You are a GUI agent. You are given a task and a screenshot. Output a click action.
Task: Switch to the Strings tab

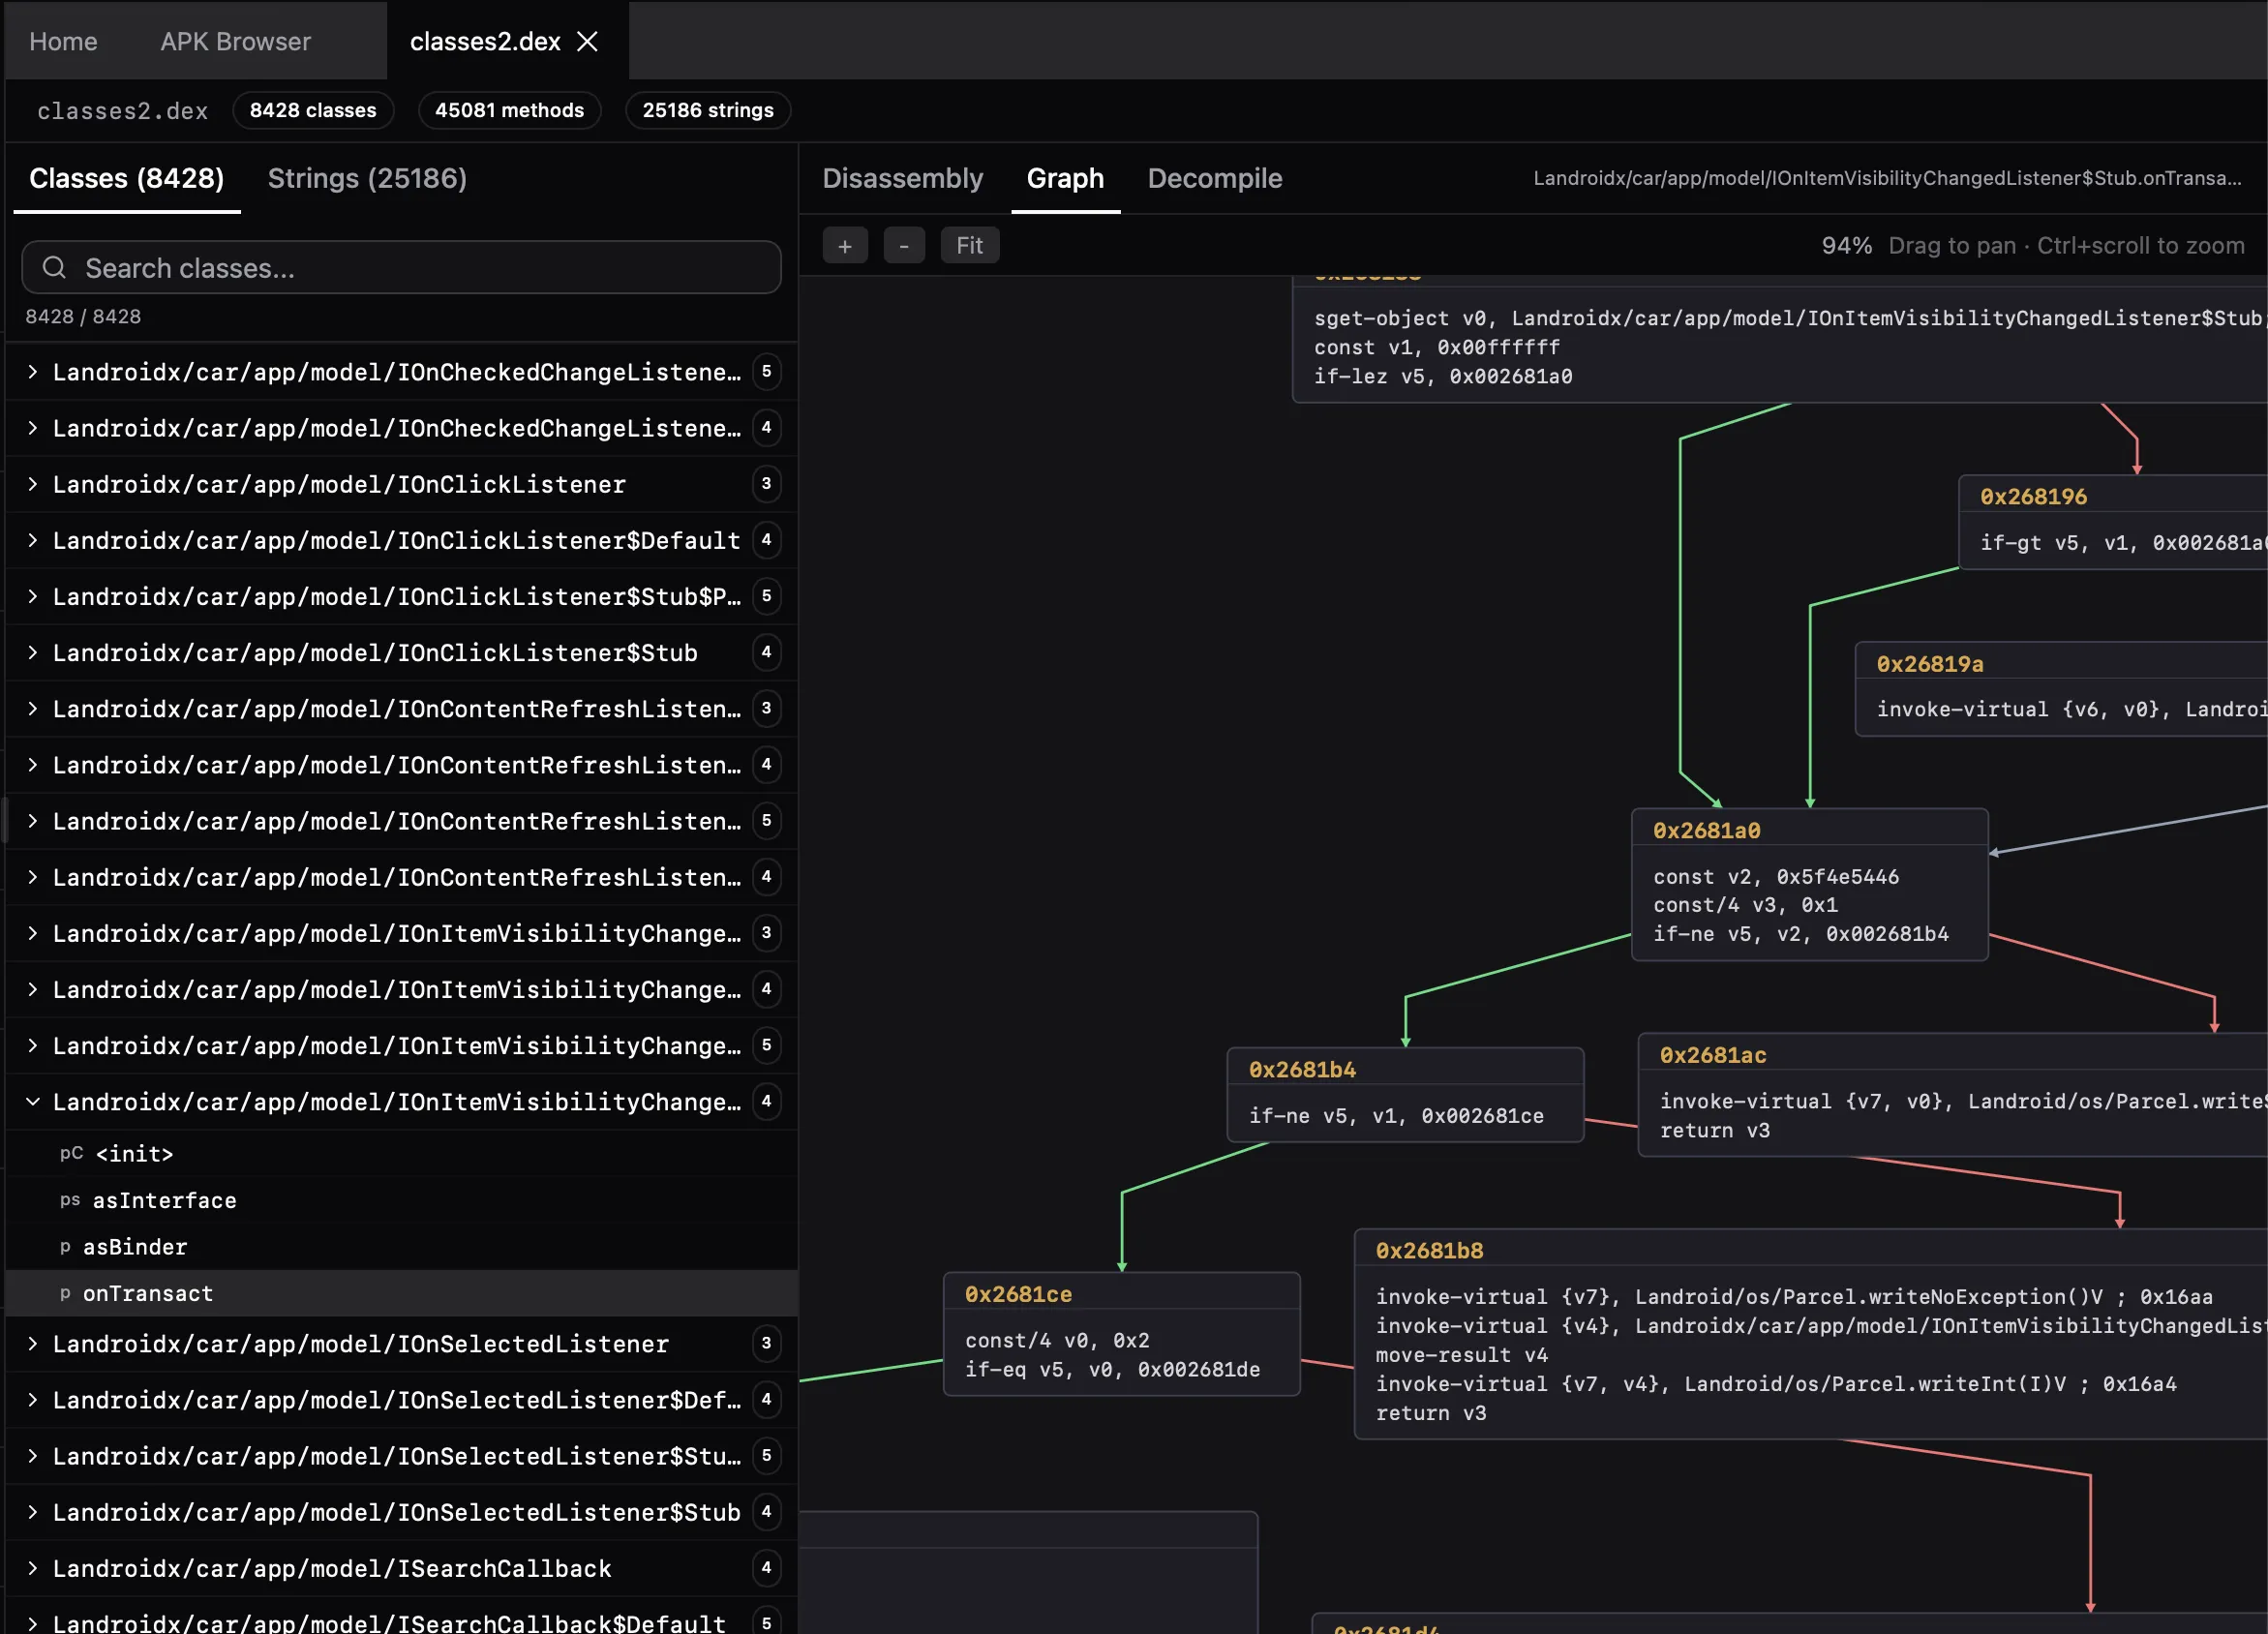pos(367,178)
